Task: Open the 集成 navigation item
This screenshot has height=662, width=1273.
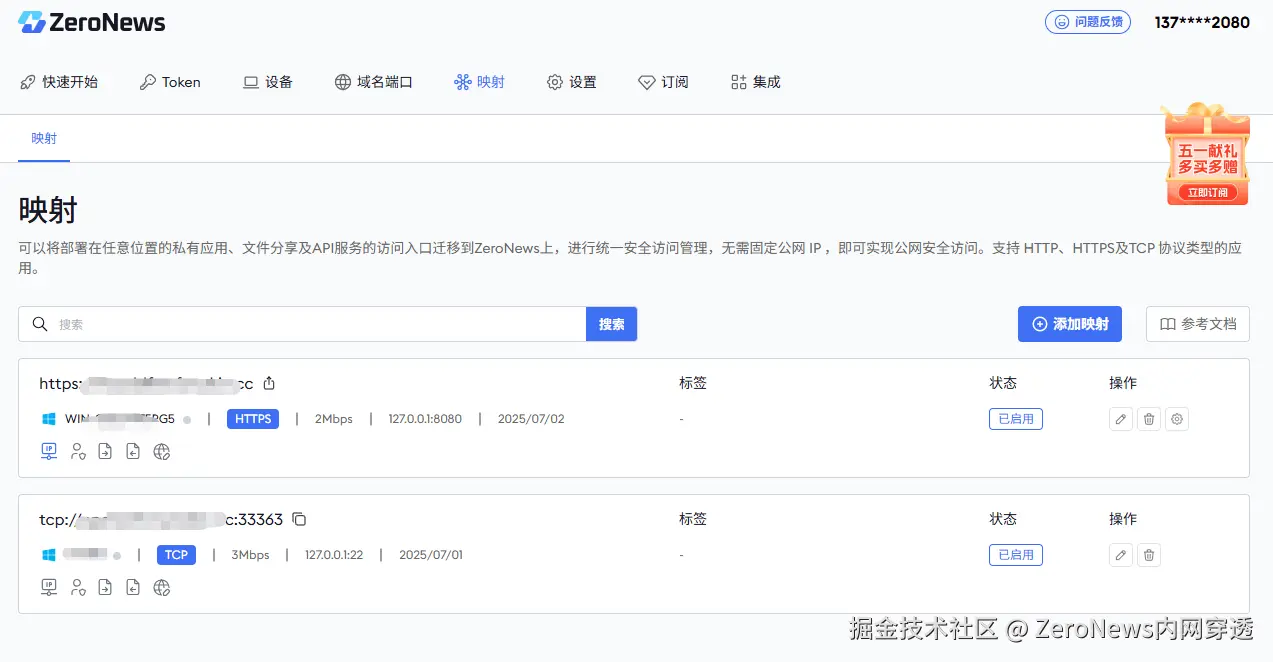Action: [755, 82]
